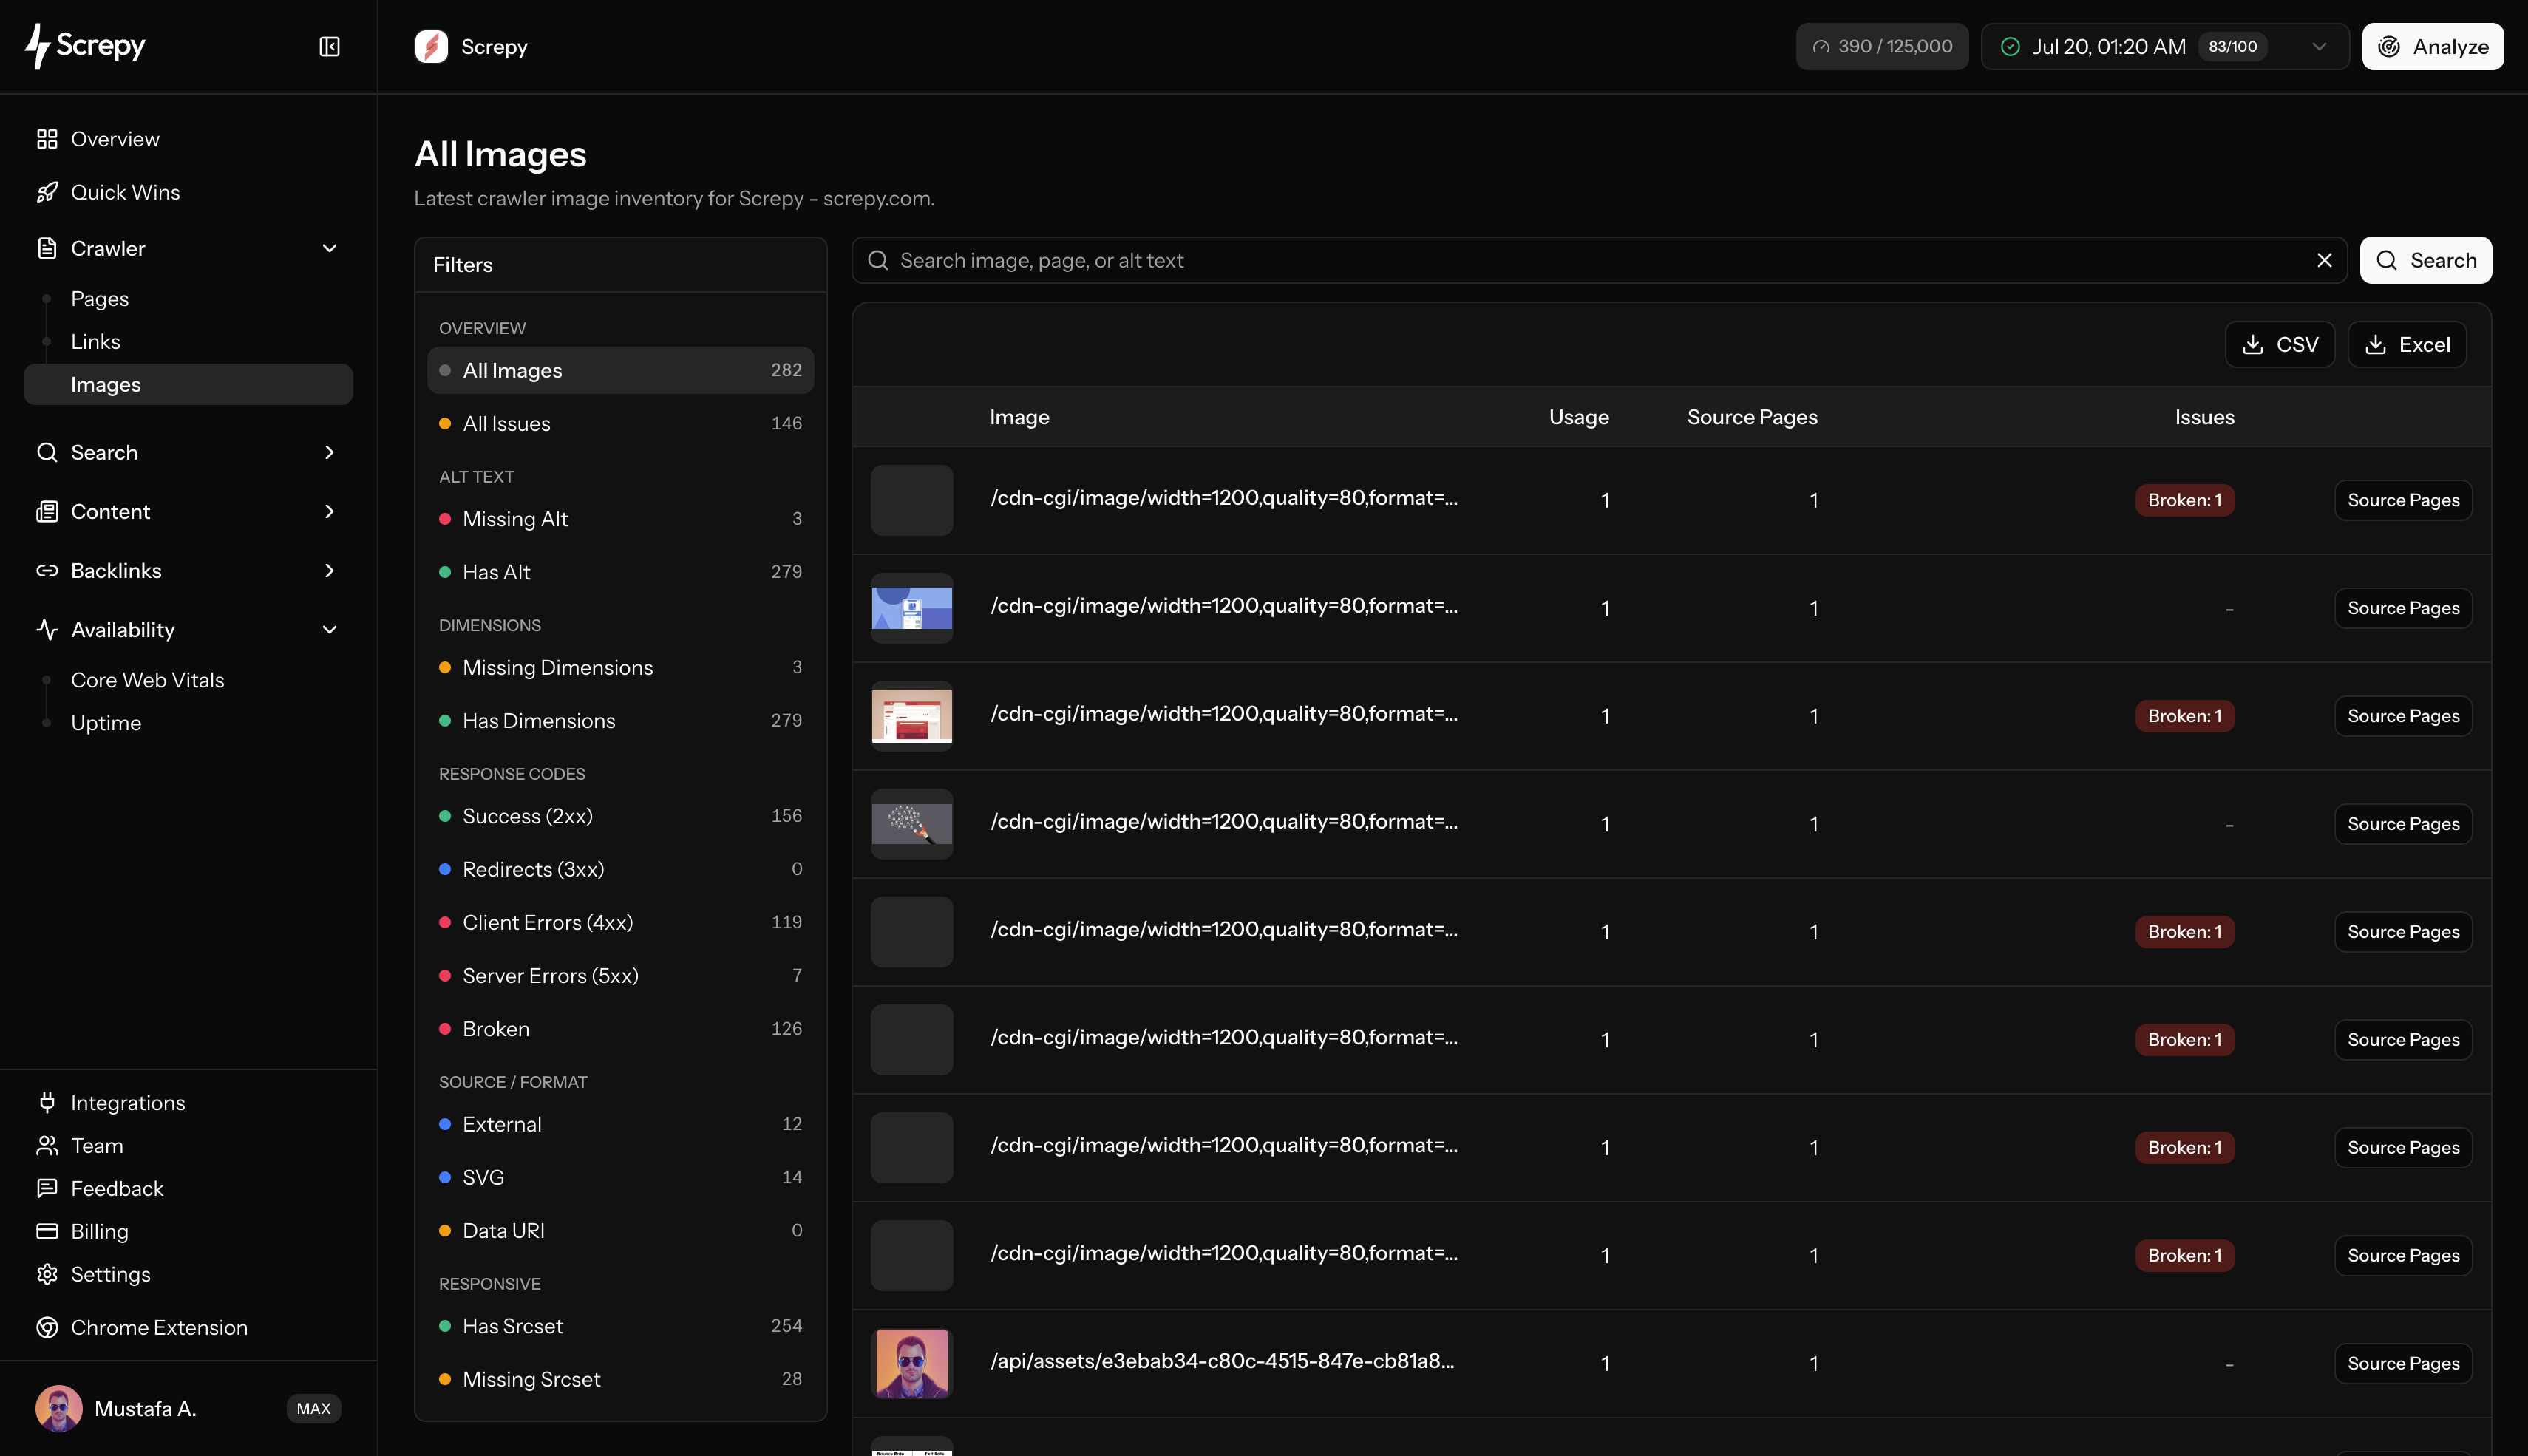2528x1456 pixels.
Task: Open Pages under Crawler
Action: click(x=99, y=298)
